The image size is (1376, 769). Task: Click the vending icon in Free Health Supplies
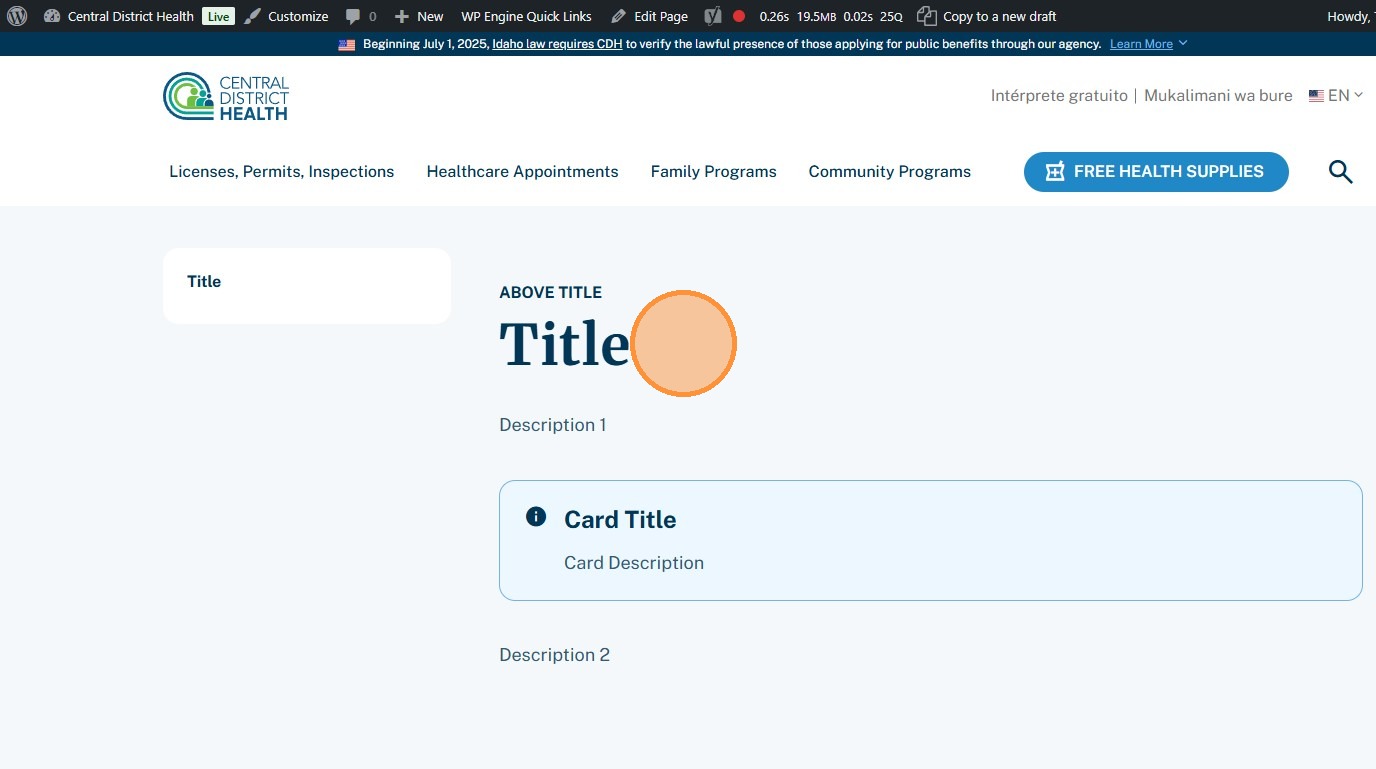[1055, 172]
